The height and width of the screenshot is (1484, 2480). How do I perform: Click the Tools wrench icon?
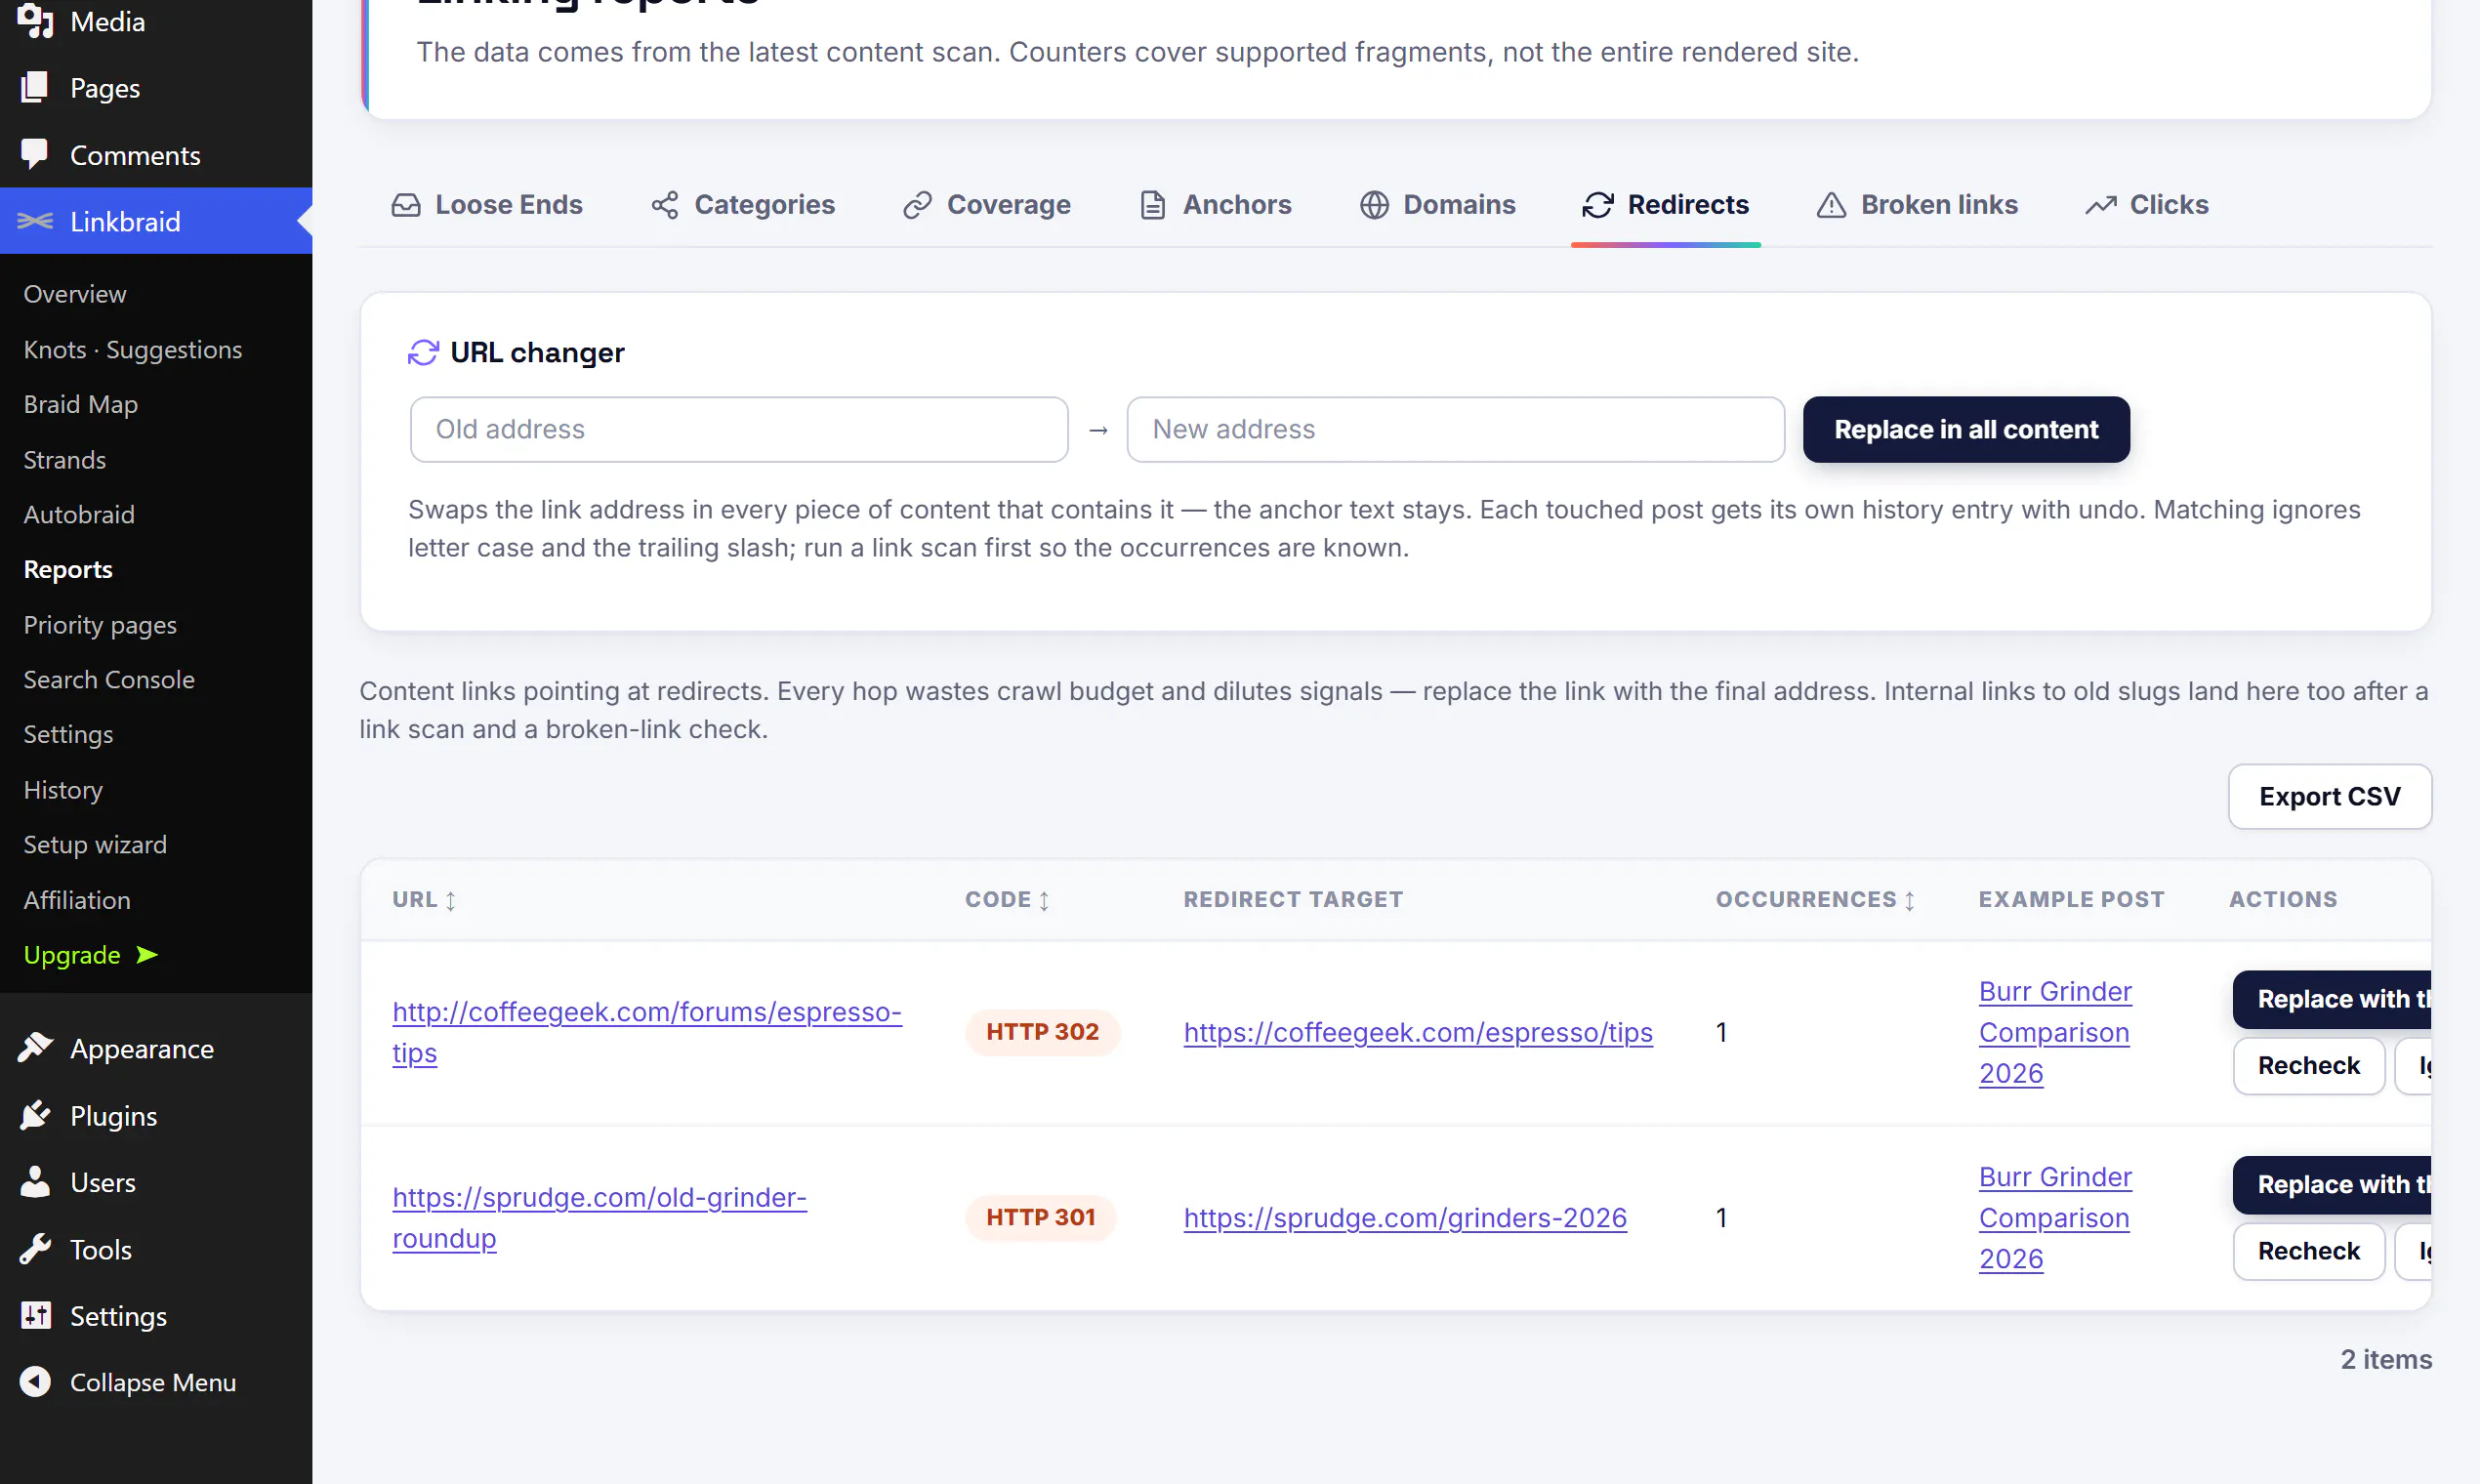35,1249
